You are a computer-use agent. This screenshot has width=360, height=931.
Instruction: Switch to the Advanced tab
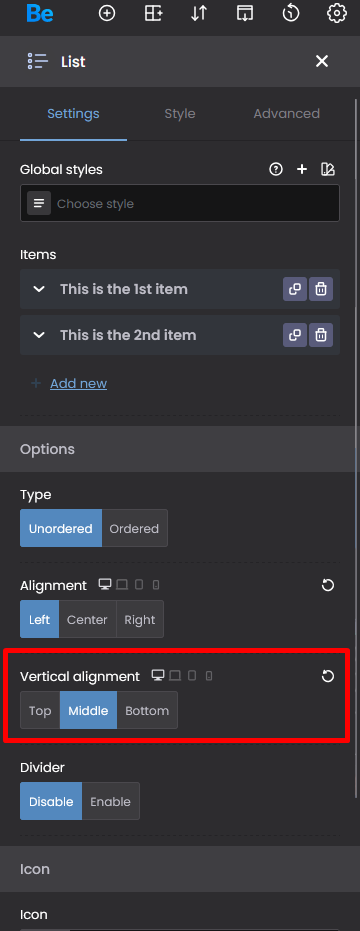pyautogui.click(x=286, y=113)
